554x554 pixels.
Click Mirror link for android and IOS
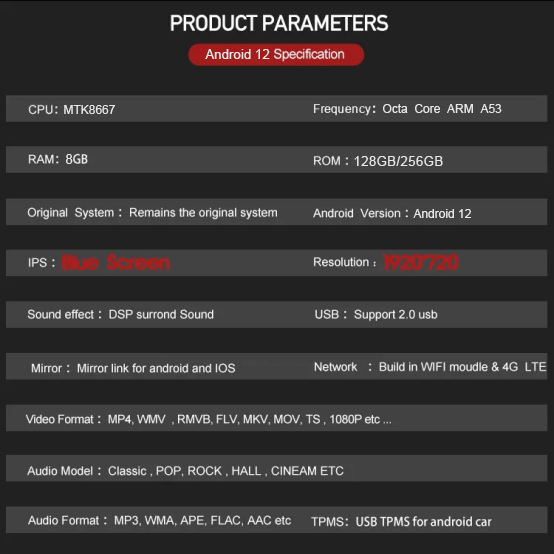click(x=133, y=368)
